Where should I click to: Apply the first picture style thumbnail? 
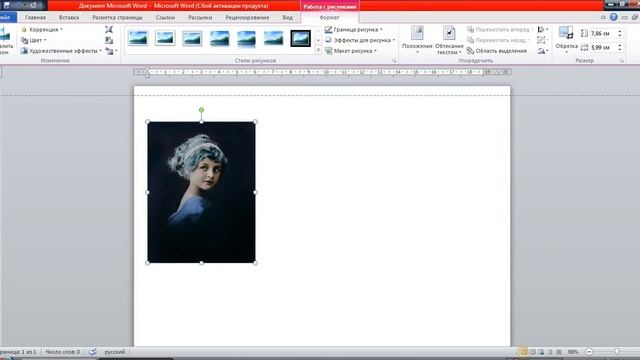[x=138, y=38]
